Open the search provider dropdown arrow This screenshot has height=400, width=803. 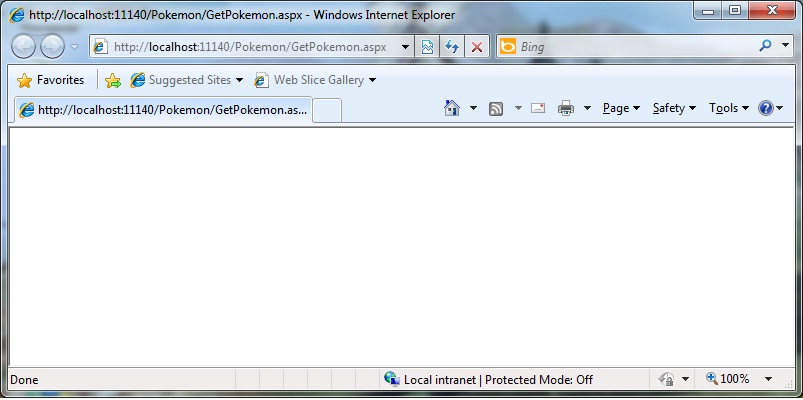coord(786,46)
